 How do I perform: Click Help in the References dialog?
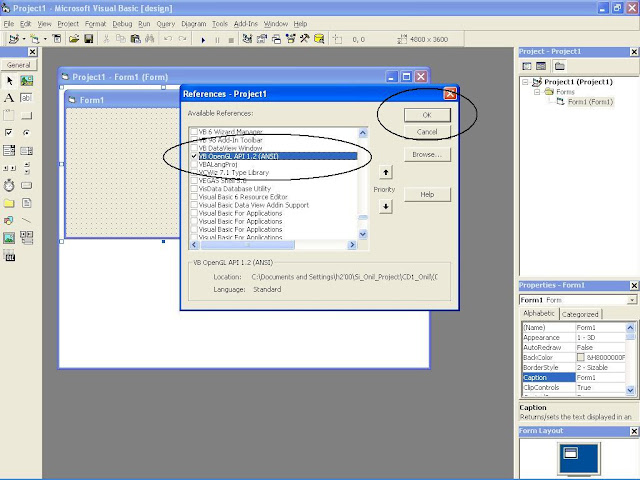tap(427, 195)
